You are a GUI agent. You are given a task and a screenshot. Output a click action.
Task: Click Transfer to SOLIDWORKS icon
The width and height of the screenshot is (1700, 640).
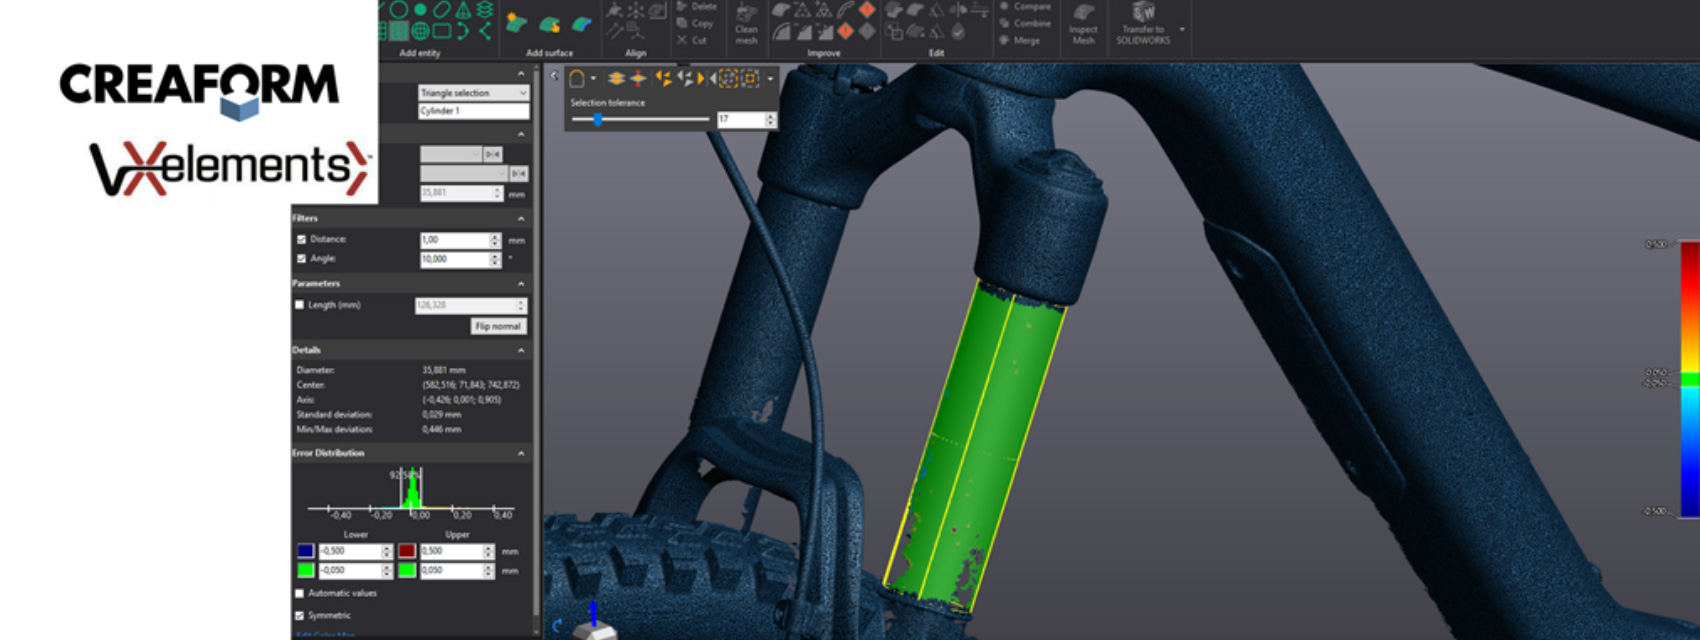[1143, 14]
